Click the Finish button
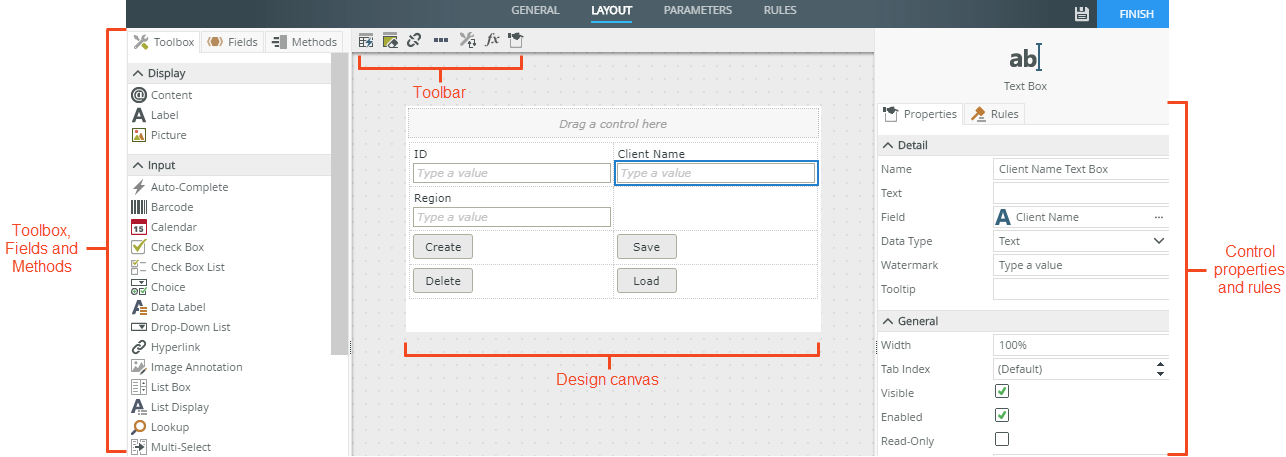This screenshot has height=457, width=1286. click(1132, 14)
